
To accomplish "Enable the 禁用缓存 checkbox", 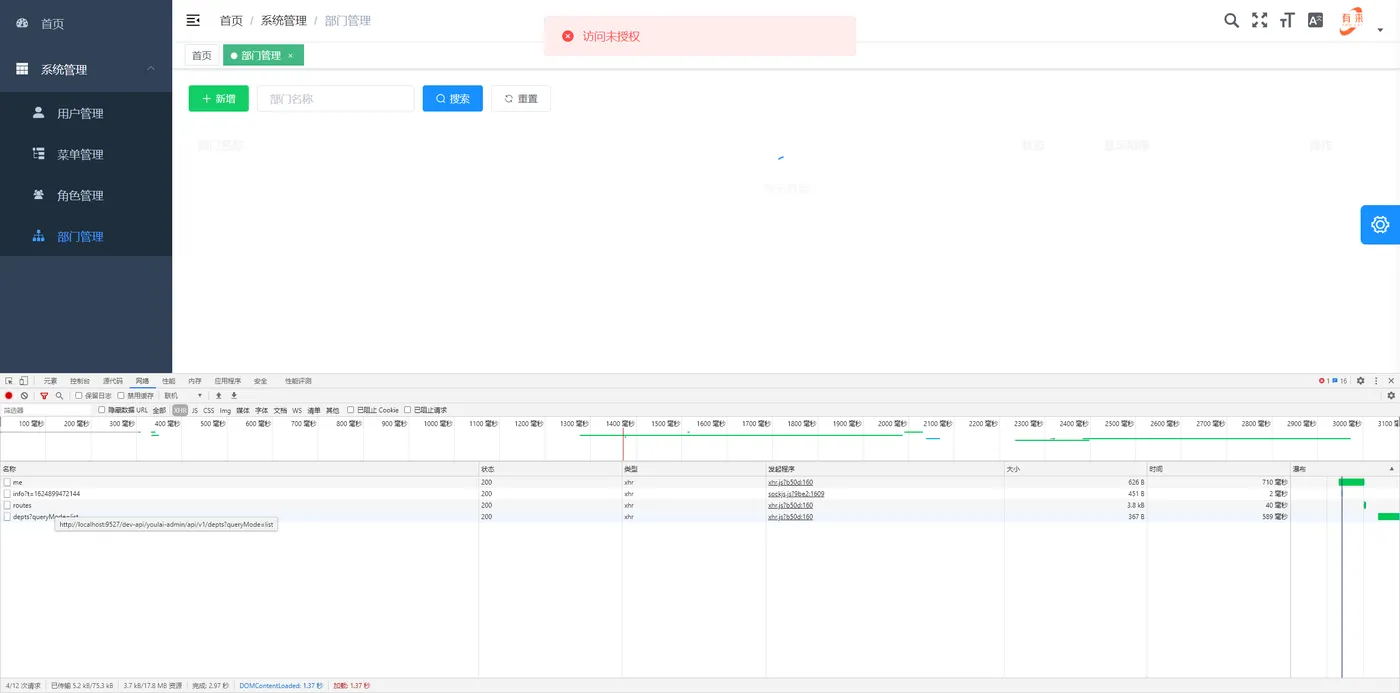I will coord(121,396).
